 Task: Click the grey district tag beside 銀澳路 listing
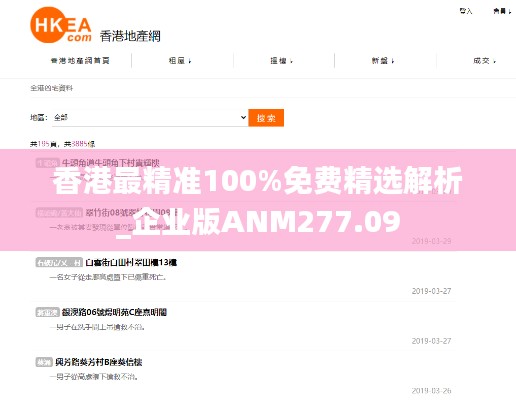[47, 312]
